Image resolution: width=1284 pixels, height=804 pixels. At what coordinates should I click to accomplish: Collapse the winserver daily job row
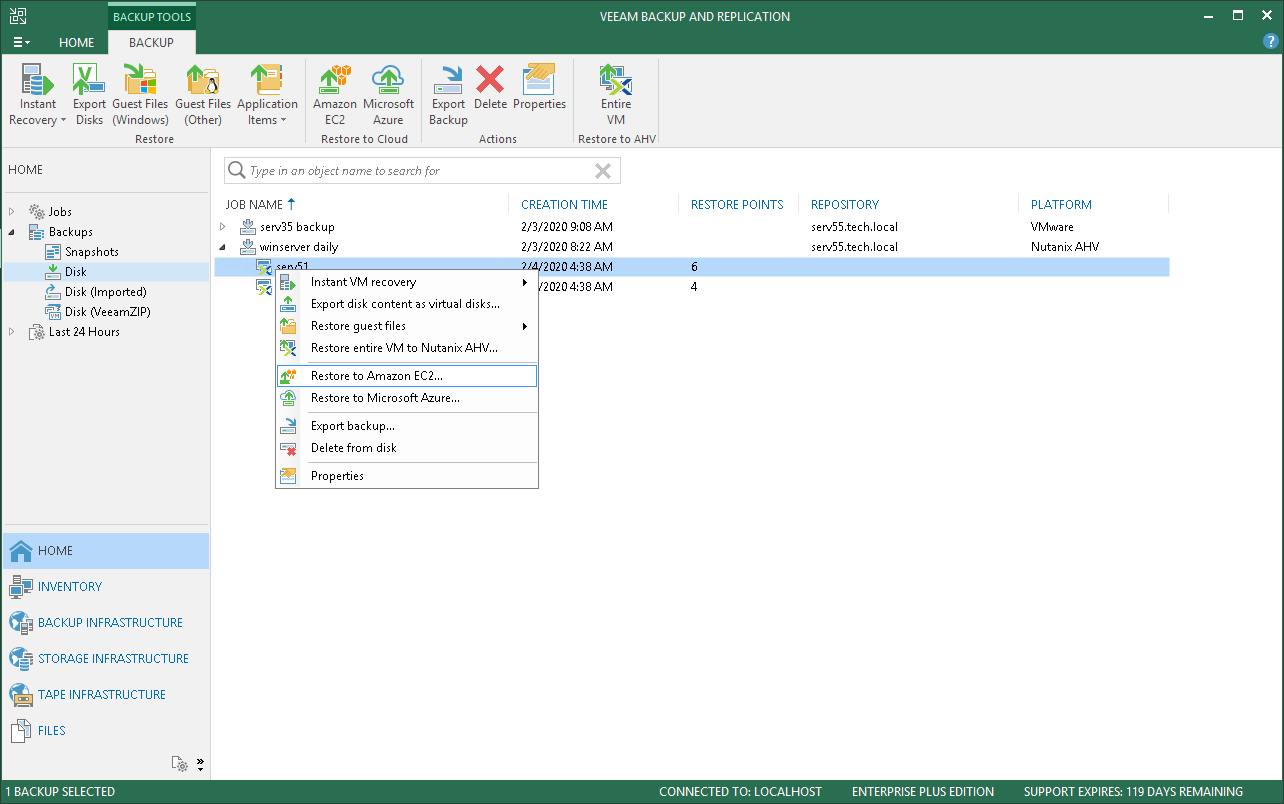pyautogui.click(x=223, y=247)
